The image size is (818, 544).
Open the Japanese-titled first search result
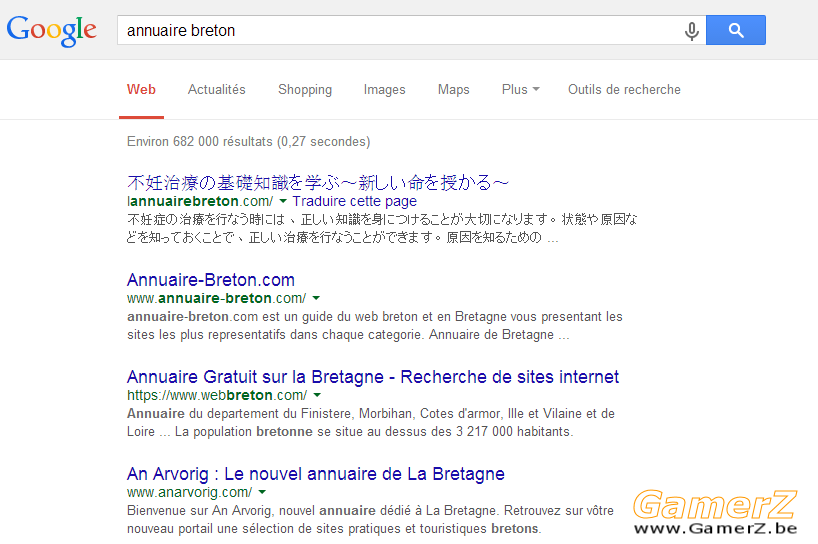pyautogui.click(x=317, y=183)
